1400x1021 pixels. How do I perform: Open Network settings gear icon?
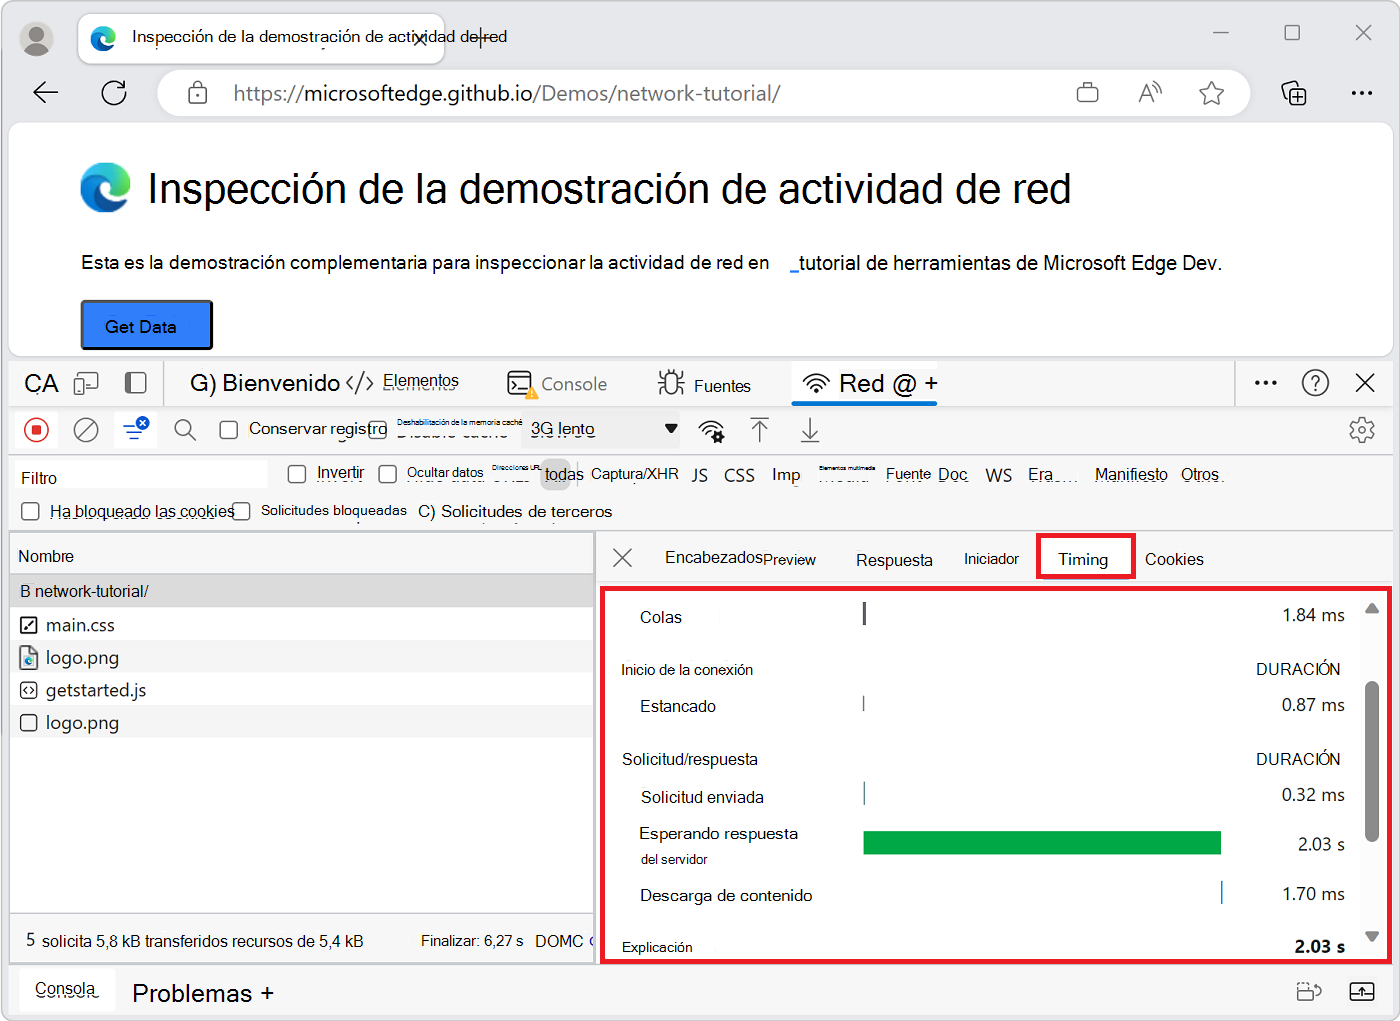1361,430
